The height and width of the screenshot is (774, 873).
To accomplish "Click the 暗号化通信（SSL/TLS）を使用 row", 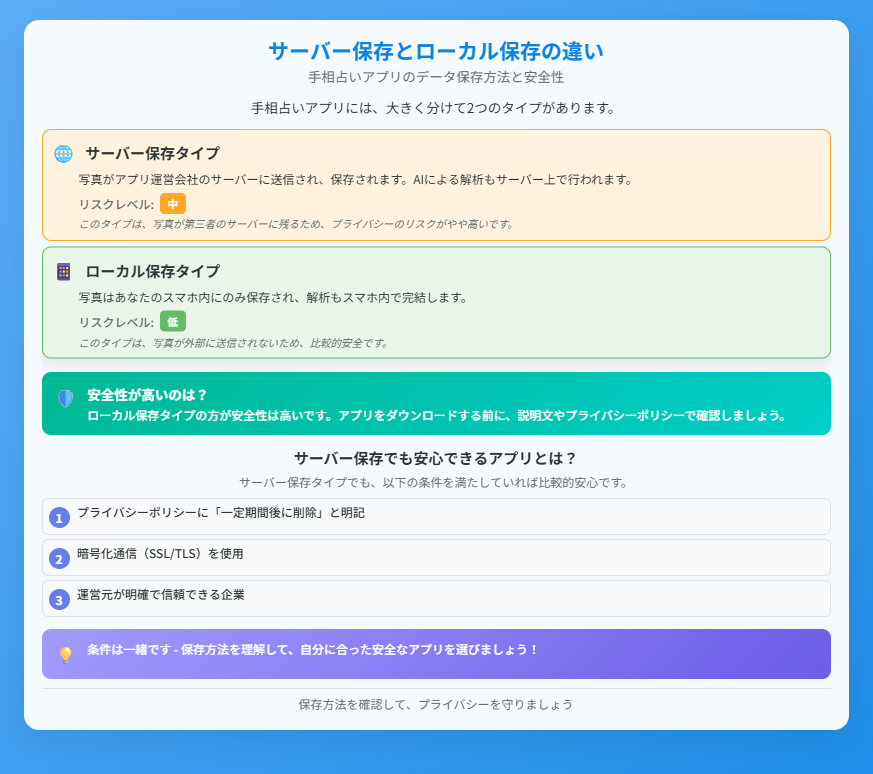I will point(436,557).
